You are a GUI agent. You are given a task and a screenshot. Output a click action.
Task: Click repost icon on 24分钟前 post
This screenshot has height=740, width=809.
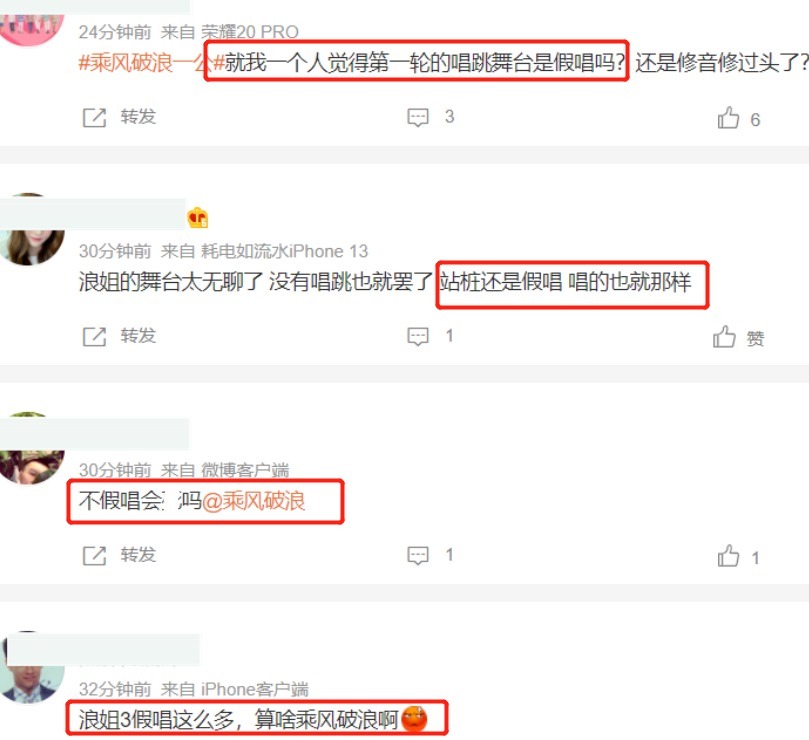coord(94,118)
